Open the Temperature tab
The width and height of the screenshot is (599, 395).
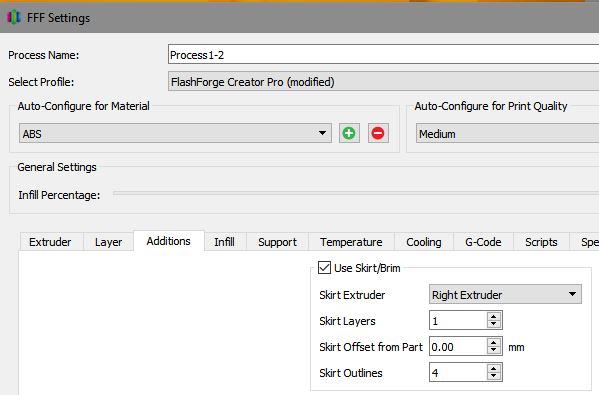(x=351, y=242)
